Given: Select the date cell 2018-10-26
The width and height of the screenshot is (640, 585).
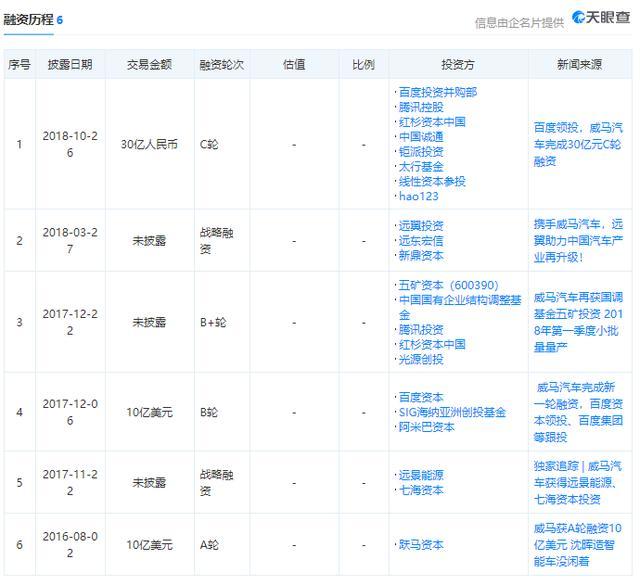Looking at the screenshot, I should point(70,144).
